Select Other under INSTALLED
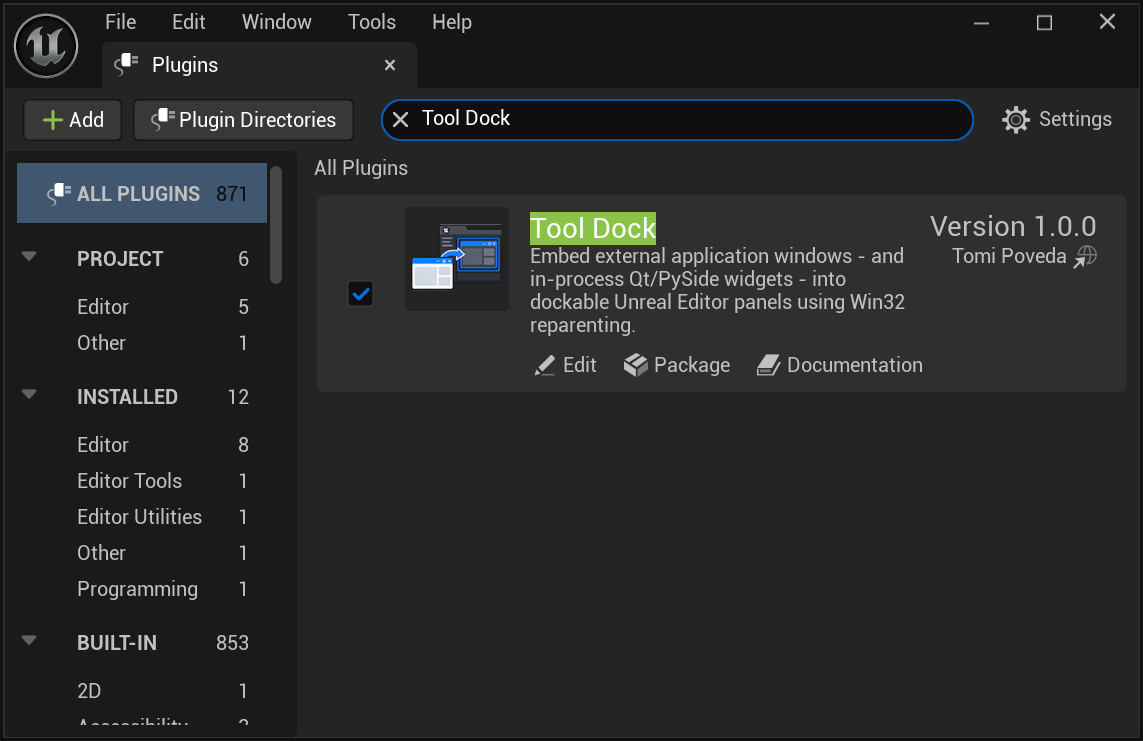The image size is (1143, 741). pyautogui.click(x=101, y=553)
